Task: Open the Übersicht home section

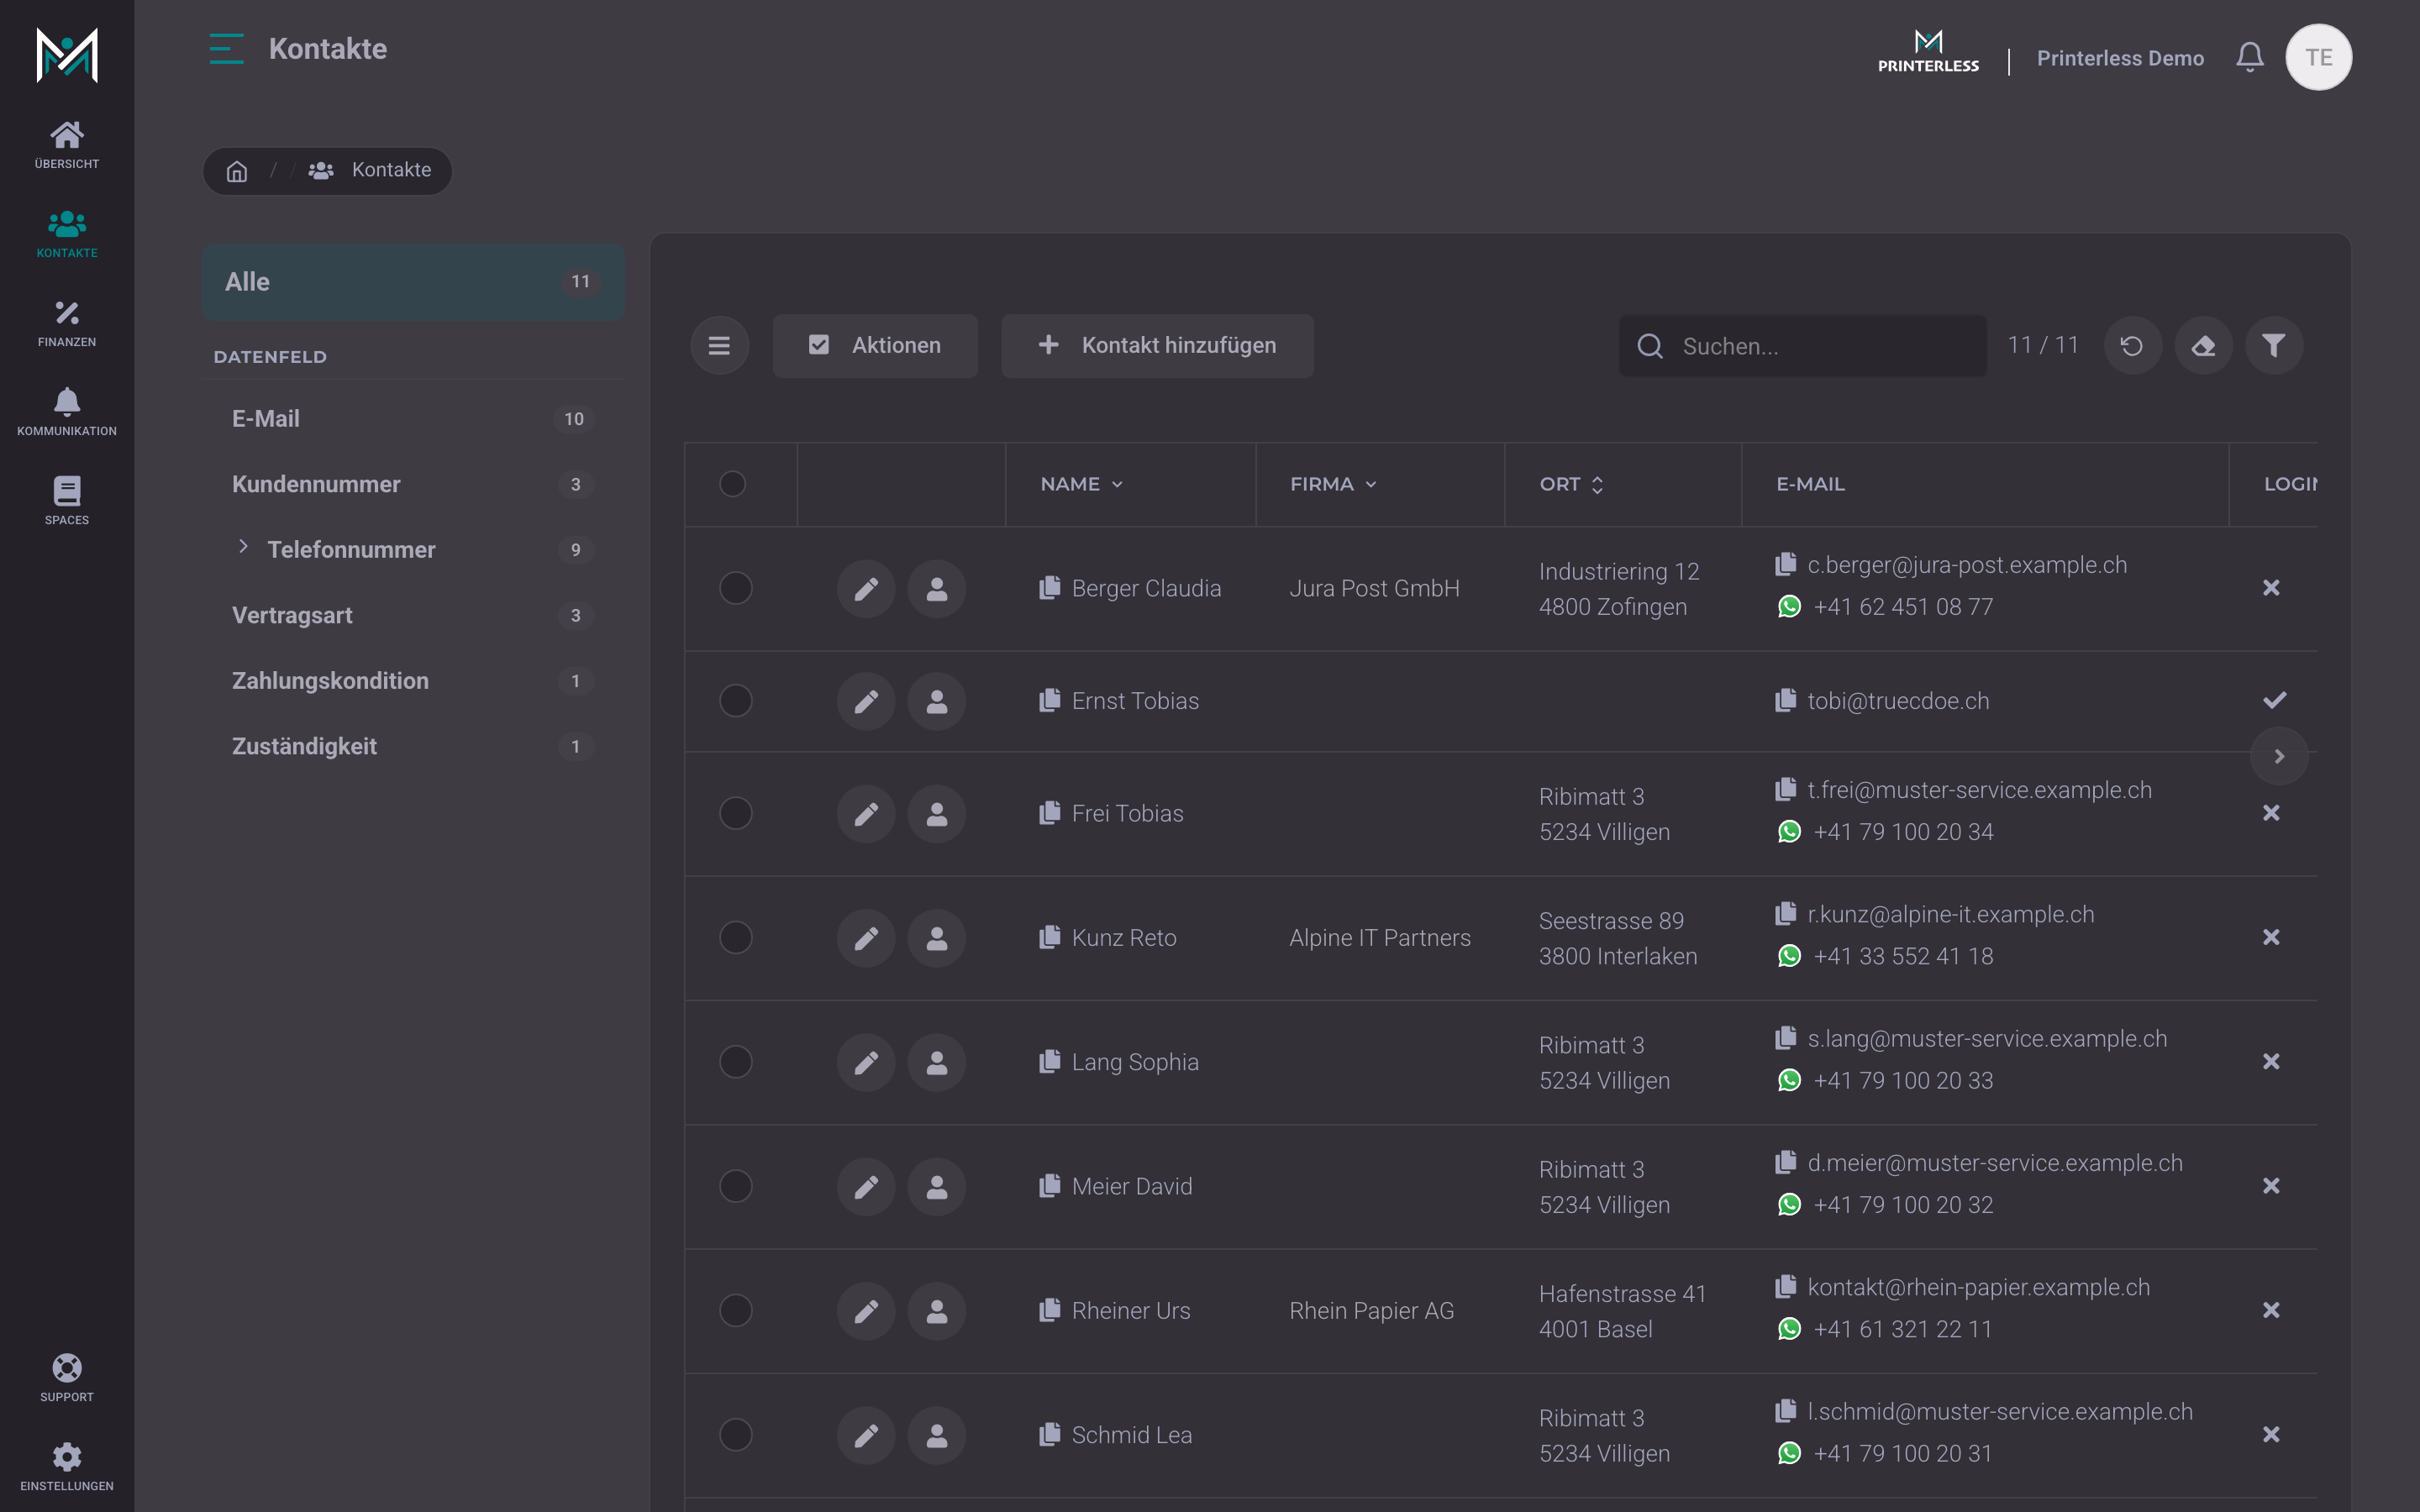Action: pos(67,145)
